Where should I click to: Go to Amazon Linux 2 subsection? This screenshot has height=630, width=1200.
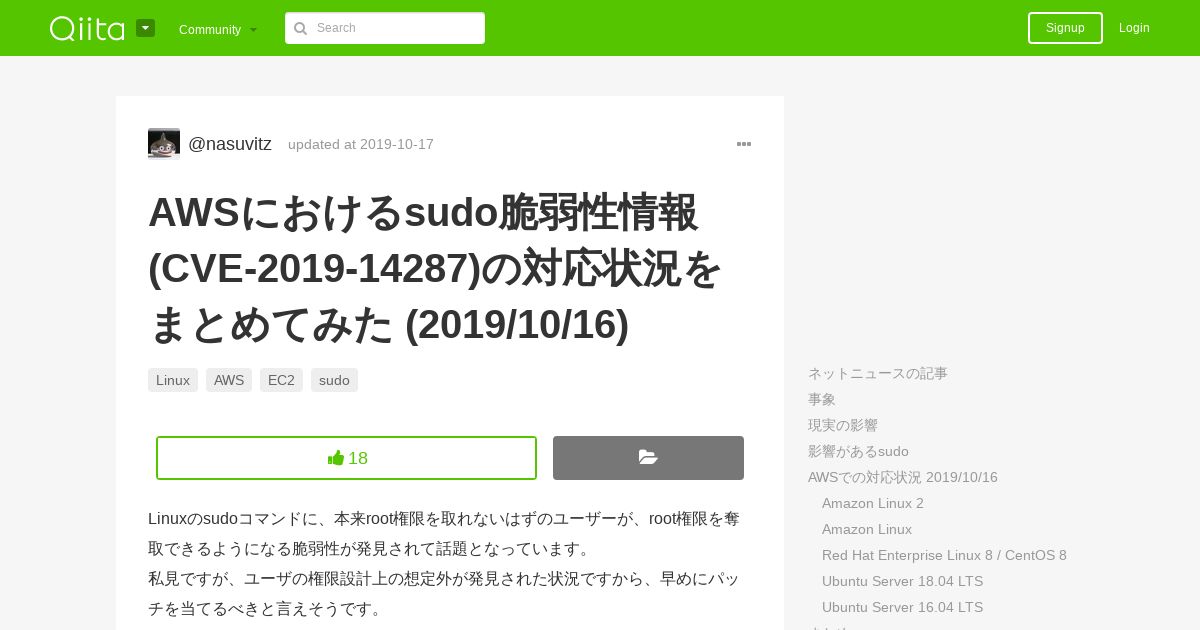[x=873, y=503]
